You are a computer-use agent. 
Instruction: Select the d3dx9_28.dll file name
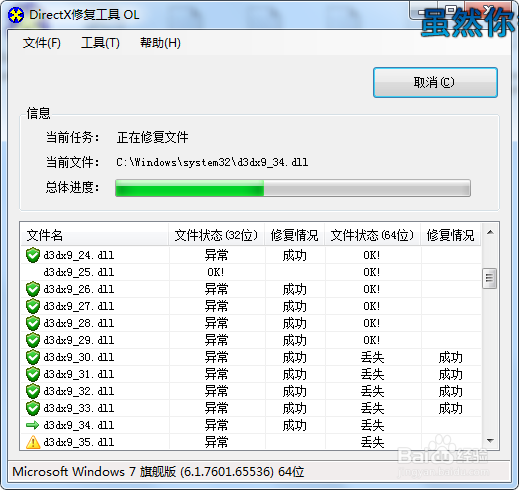(79, 323)
